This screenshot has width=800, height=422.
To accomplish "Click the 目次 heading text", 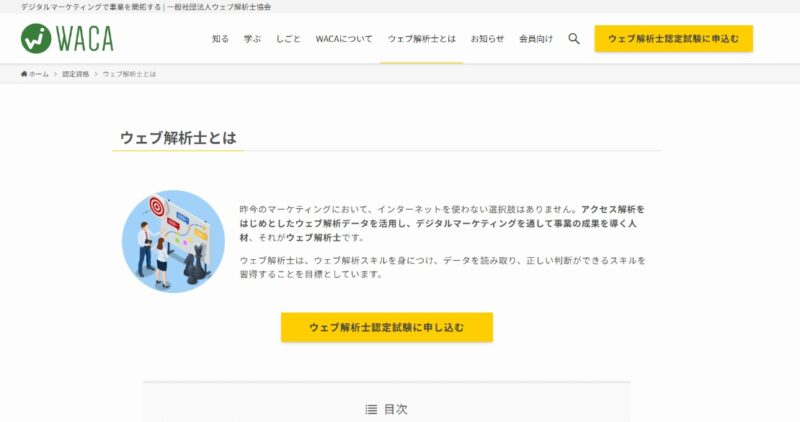I will click(x=396, y=409).
